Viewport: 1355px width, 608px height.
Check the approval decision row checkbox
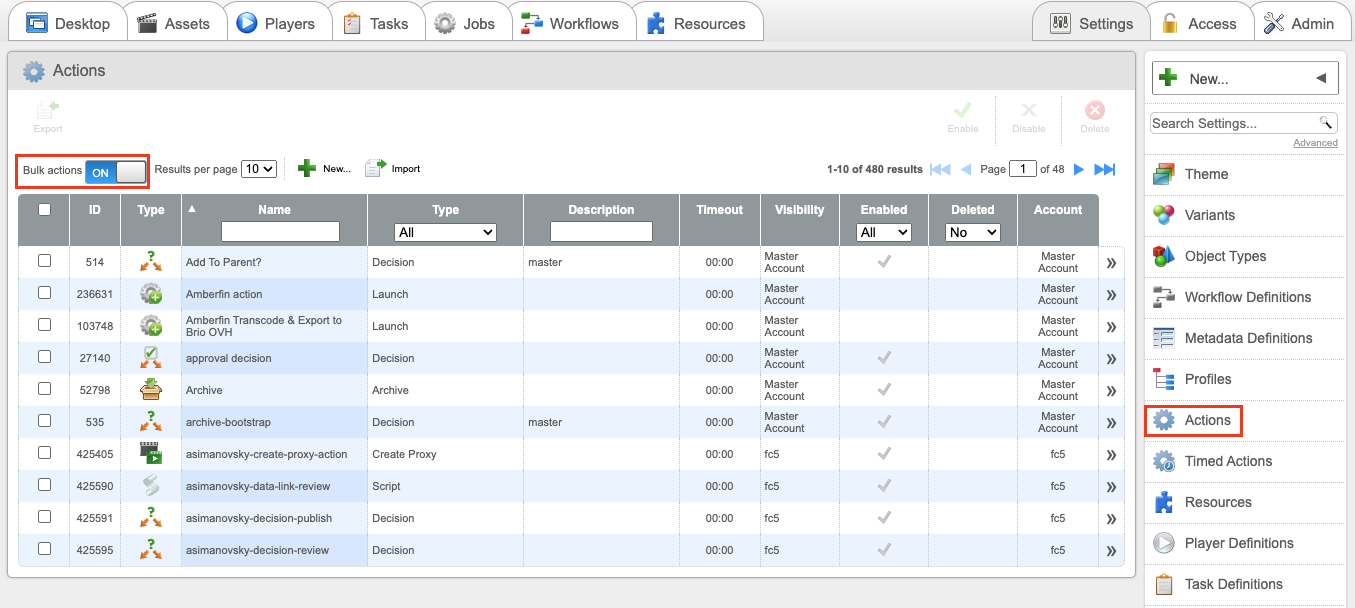pos(44,357)
